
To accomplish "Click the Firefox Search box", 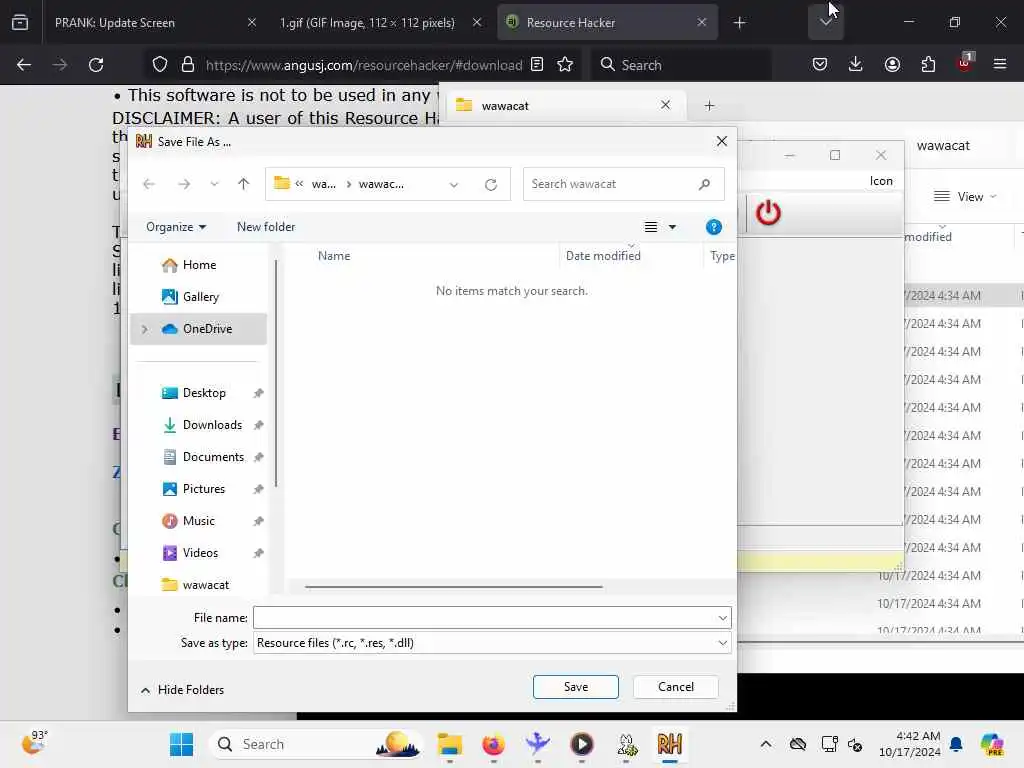I will pyautogui.click(x=681, y=65).
